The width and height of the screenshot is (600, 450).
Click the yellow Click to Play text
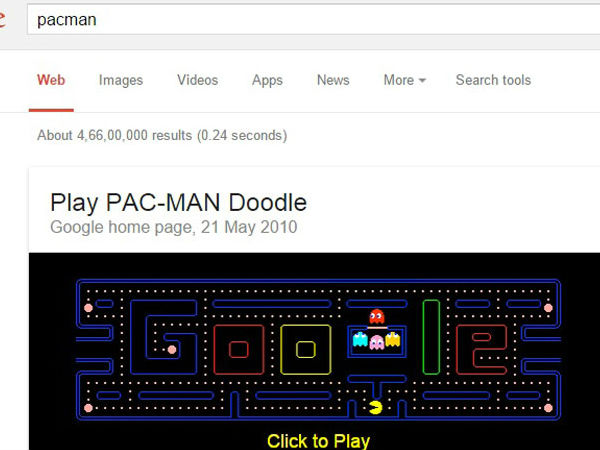pos(318,441)
